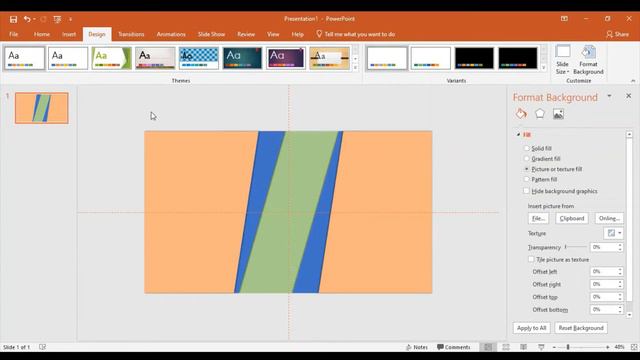Increase Offset left value spinner
The width and height of the screenshot is (640, 360).
click(x=620, y=269)
